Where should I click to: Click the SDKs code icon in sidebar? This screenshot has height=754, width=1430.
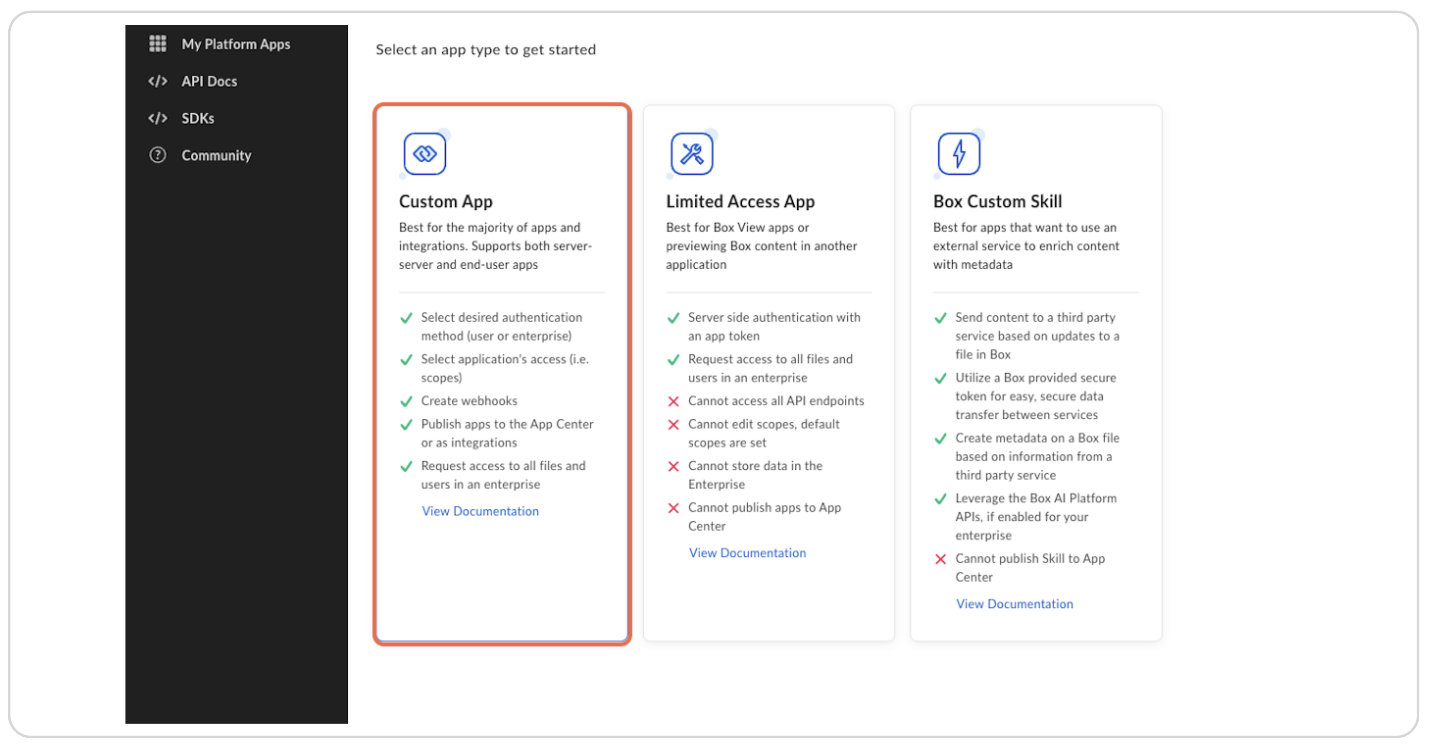pyautogui.click(x=158, y=118)
